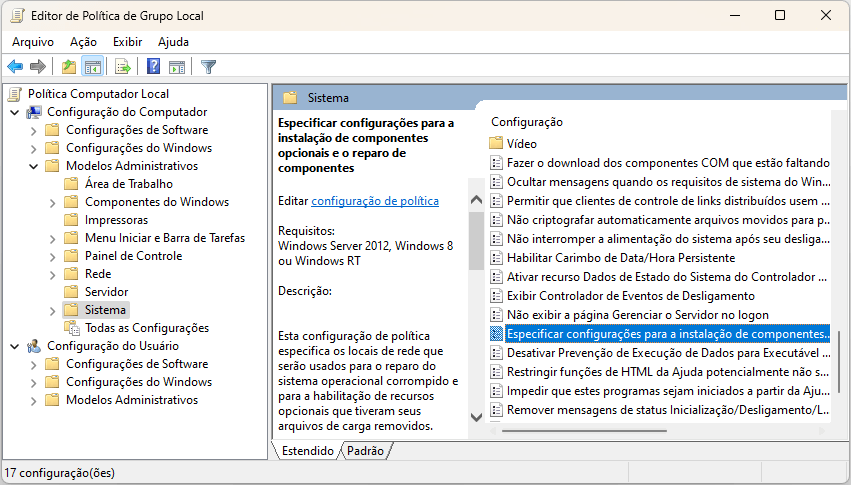
Task: Select 'Não criptografar automaticamente arquivos' policy
Action: coord(668,220)
